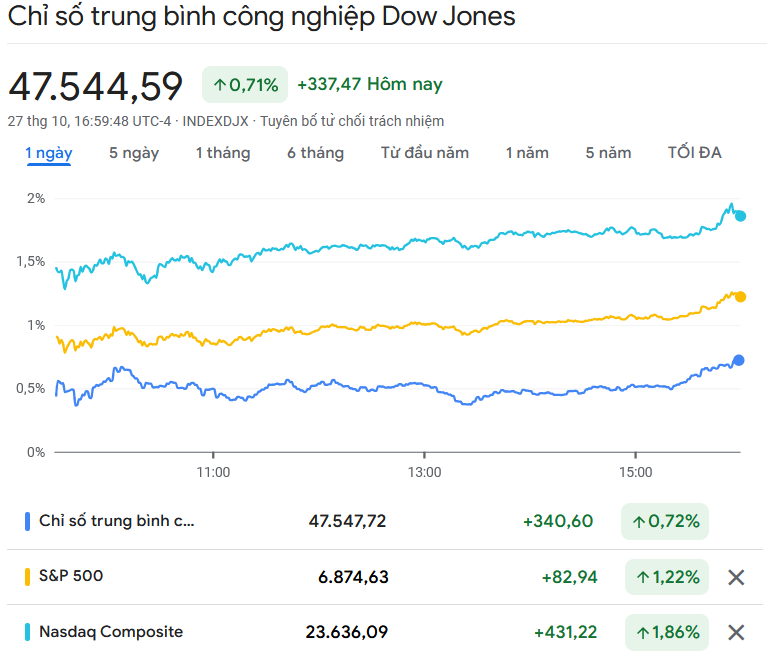Click the 1,22% up-arrow badge for S&P 500
The height and width of the screenshot is (654, 767).
(665, 577)
